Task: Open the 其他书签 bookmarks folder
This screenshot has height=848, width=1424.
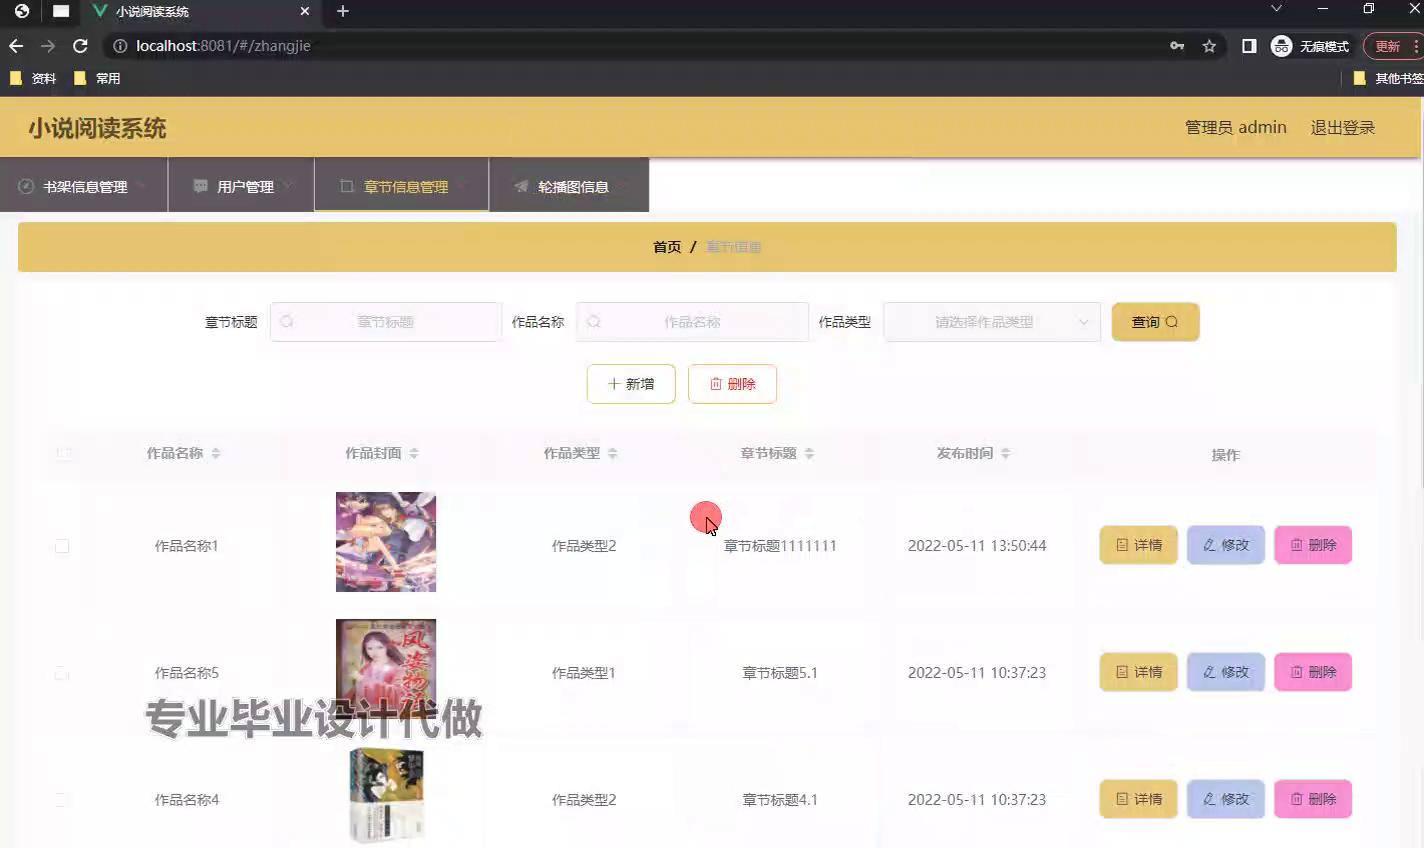Action: tap(1388, 78)
